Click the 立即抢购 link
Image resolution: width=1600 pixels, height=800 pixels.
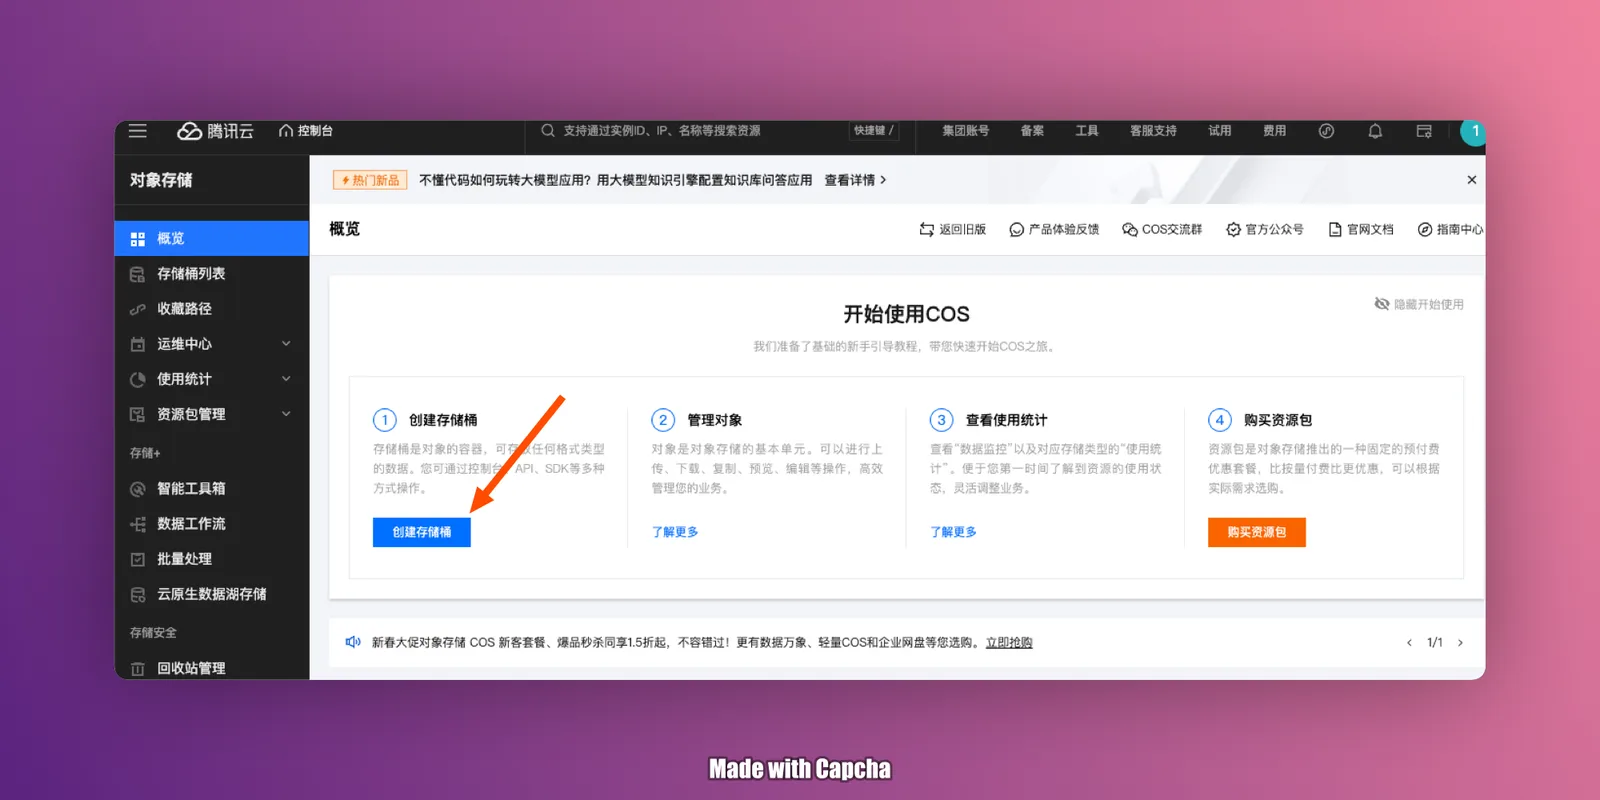1009,643
